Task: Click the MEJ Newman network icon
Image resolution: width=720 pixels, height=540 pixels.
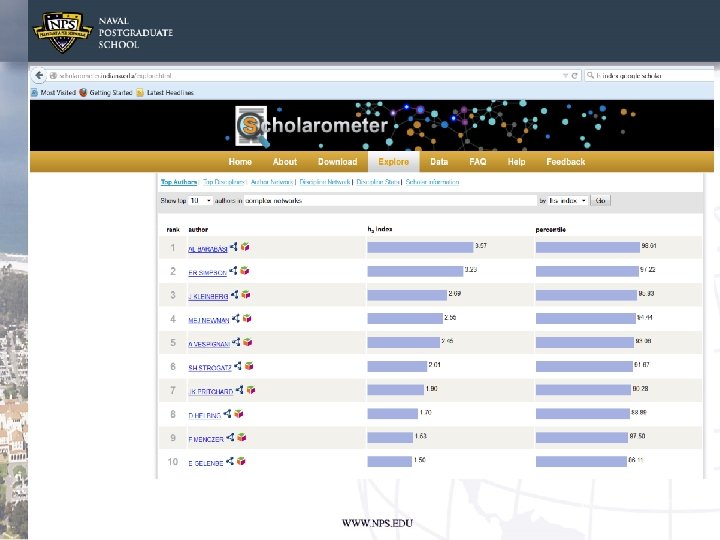Action: coord(236,318)
